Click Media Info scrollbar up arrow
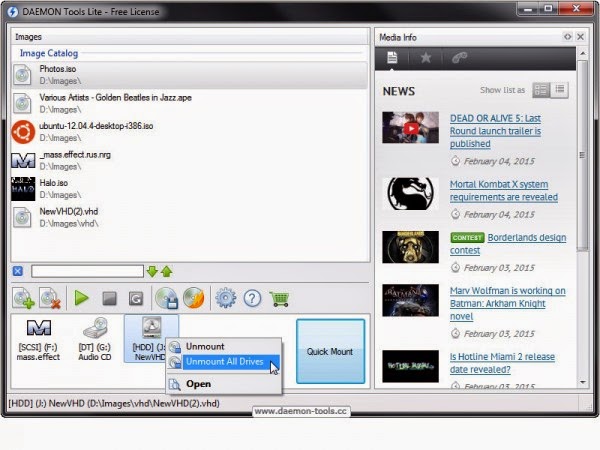Viewport: 600px width, 450px height. tap(582, 53)
